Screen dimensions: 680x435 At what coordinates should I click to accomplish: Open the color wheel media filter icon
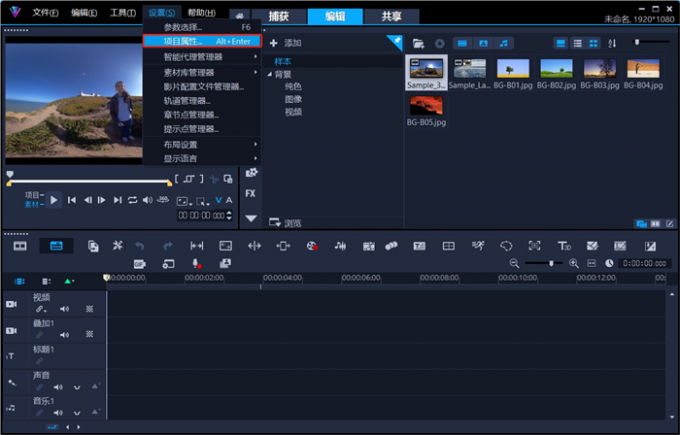tap(439, 43)
